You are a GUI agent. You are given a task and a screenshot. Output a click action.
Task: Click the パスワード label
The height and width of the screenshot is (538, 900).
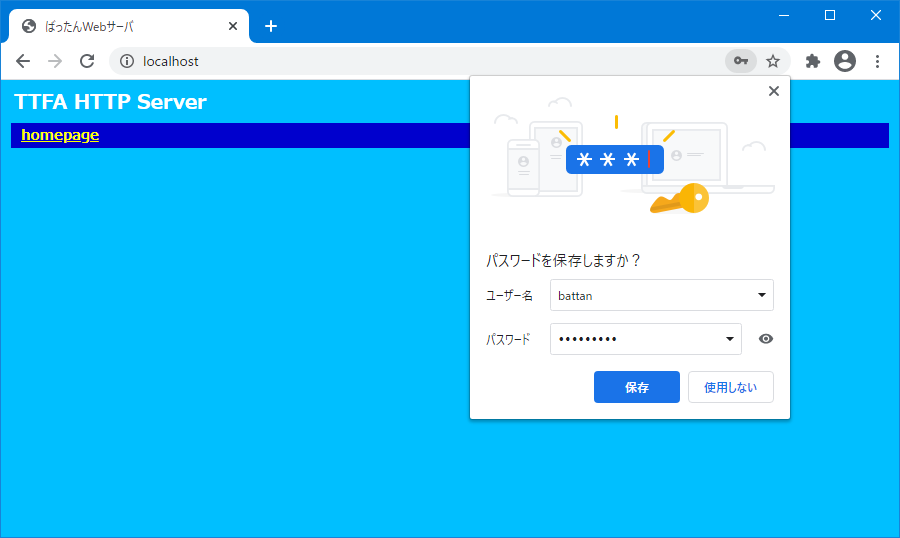[508, 339]
